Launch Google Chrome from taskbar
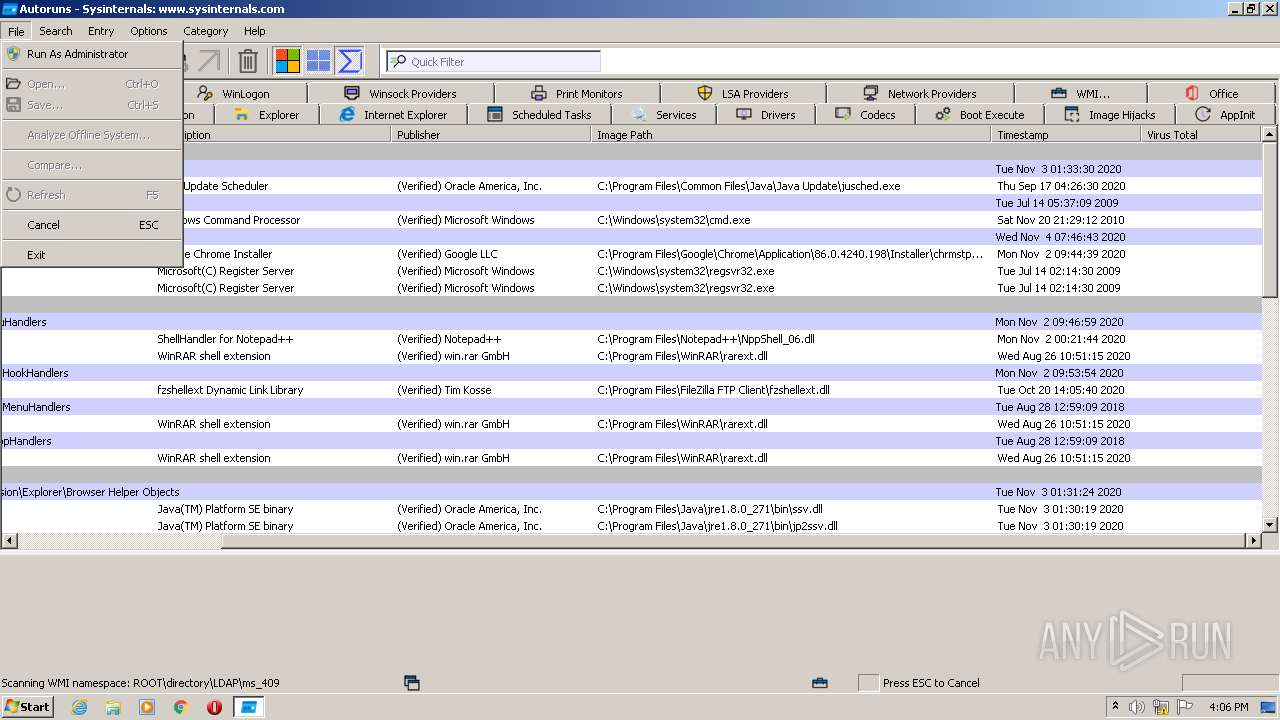Image resolution: width=1280 pixels, height=720 pixels. point(181,707)
